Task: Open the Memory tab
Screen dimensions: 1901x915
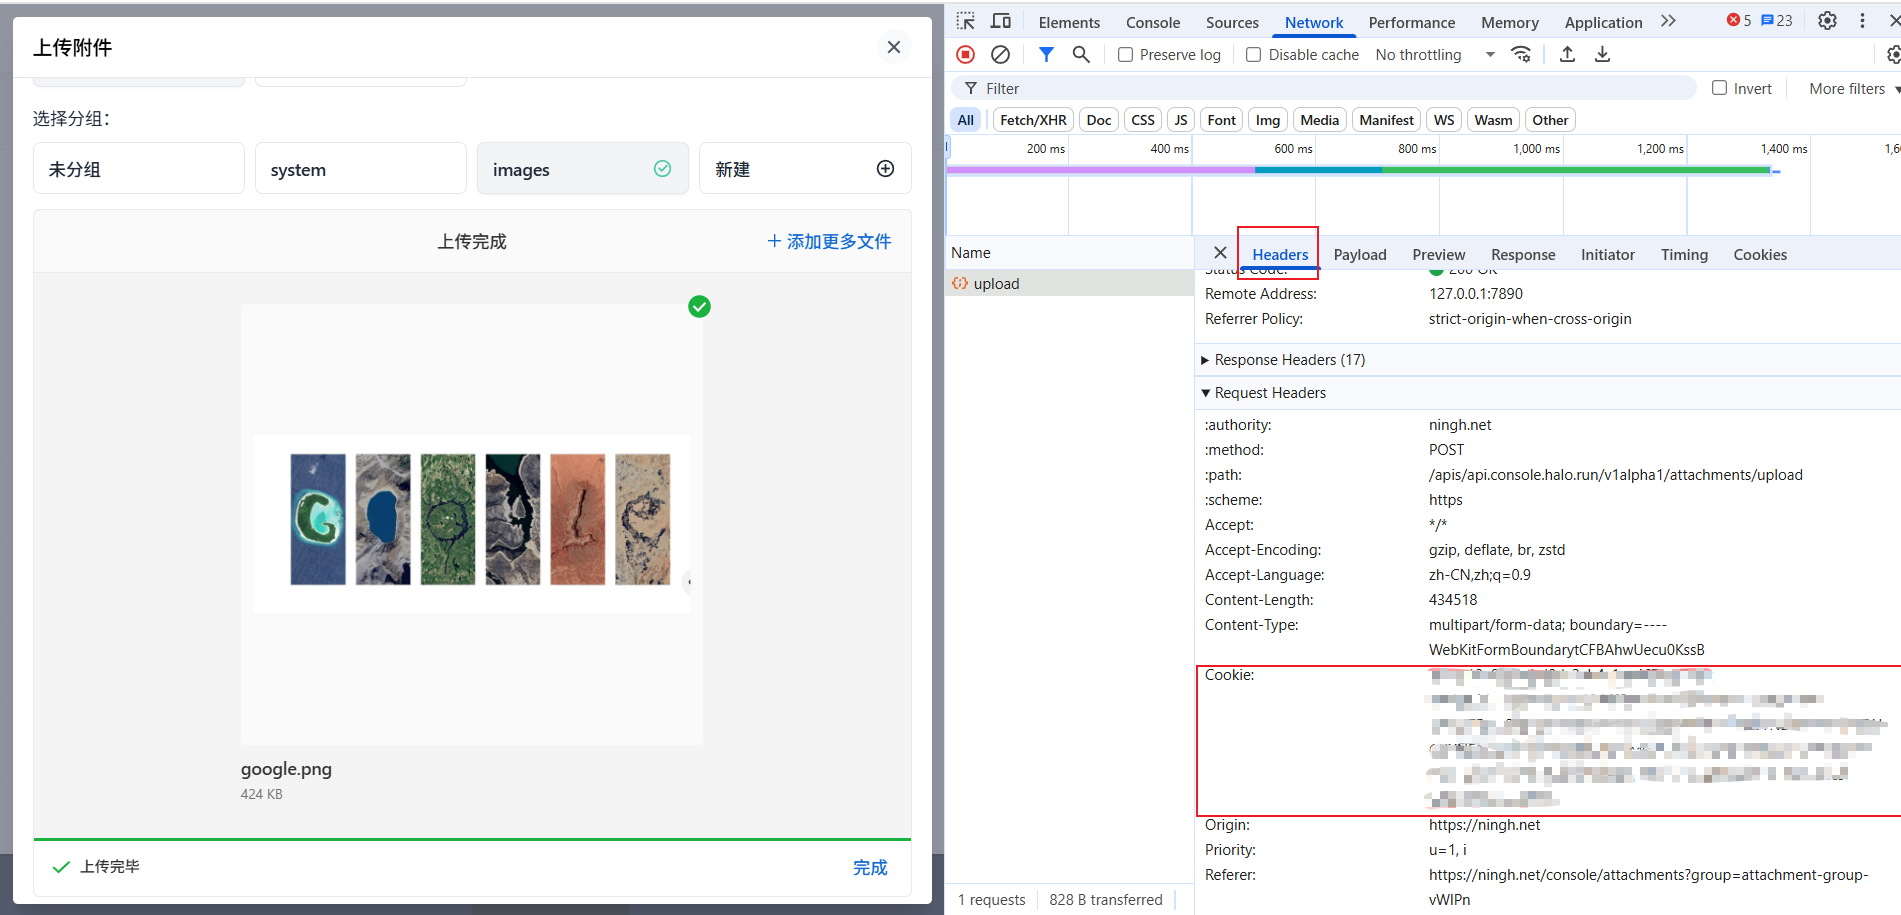Action: 1509,22
